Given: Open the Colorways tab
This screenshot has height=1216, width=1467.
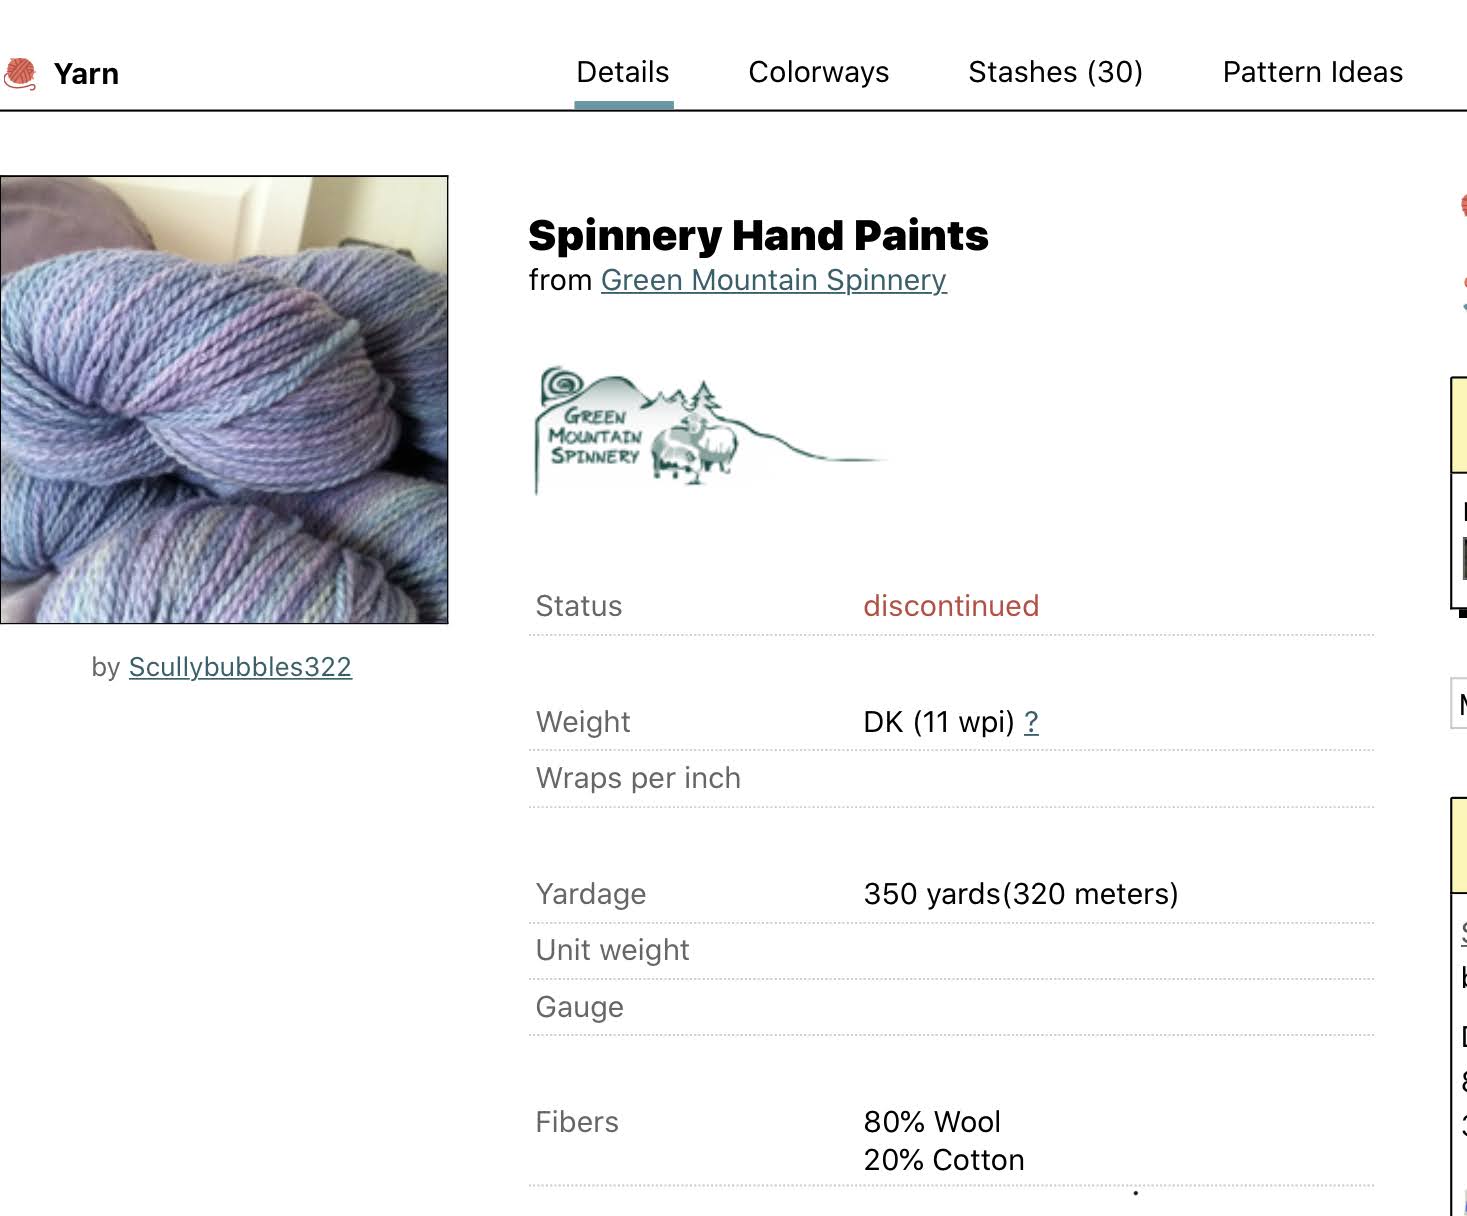Looking at the screenshot, I should click(819, 72).
